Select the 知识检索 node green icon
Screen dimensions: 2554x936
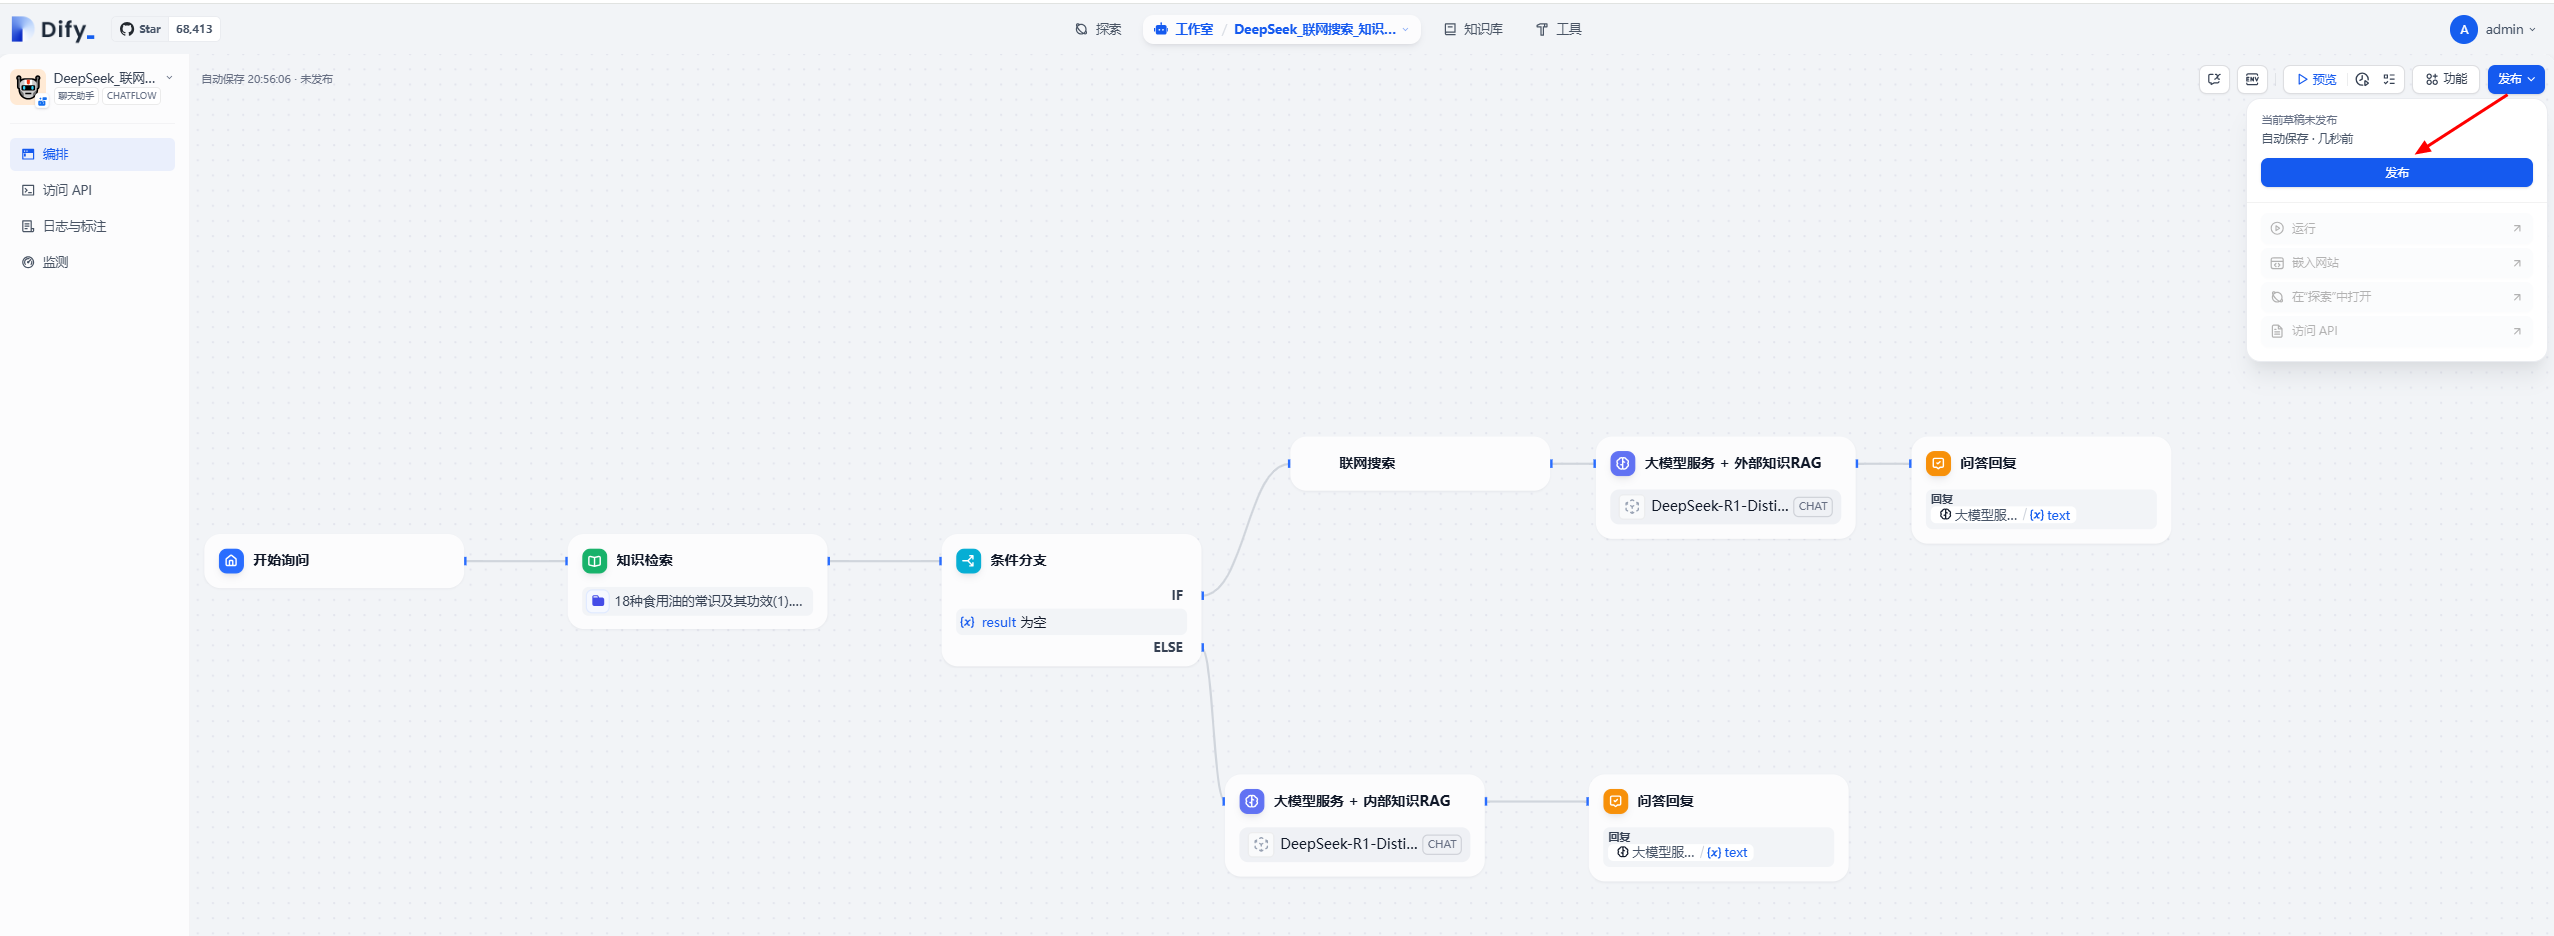[594, 560]
